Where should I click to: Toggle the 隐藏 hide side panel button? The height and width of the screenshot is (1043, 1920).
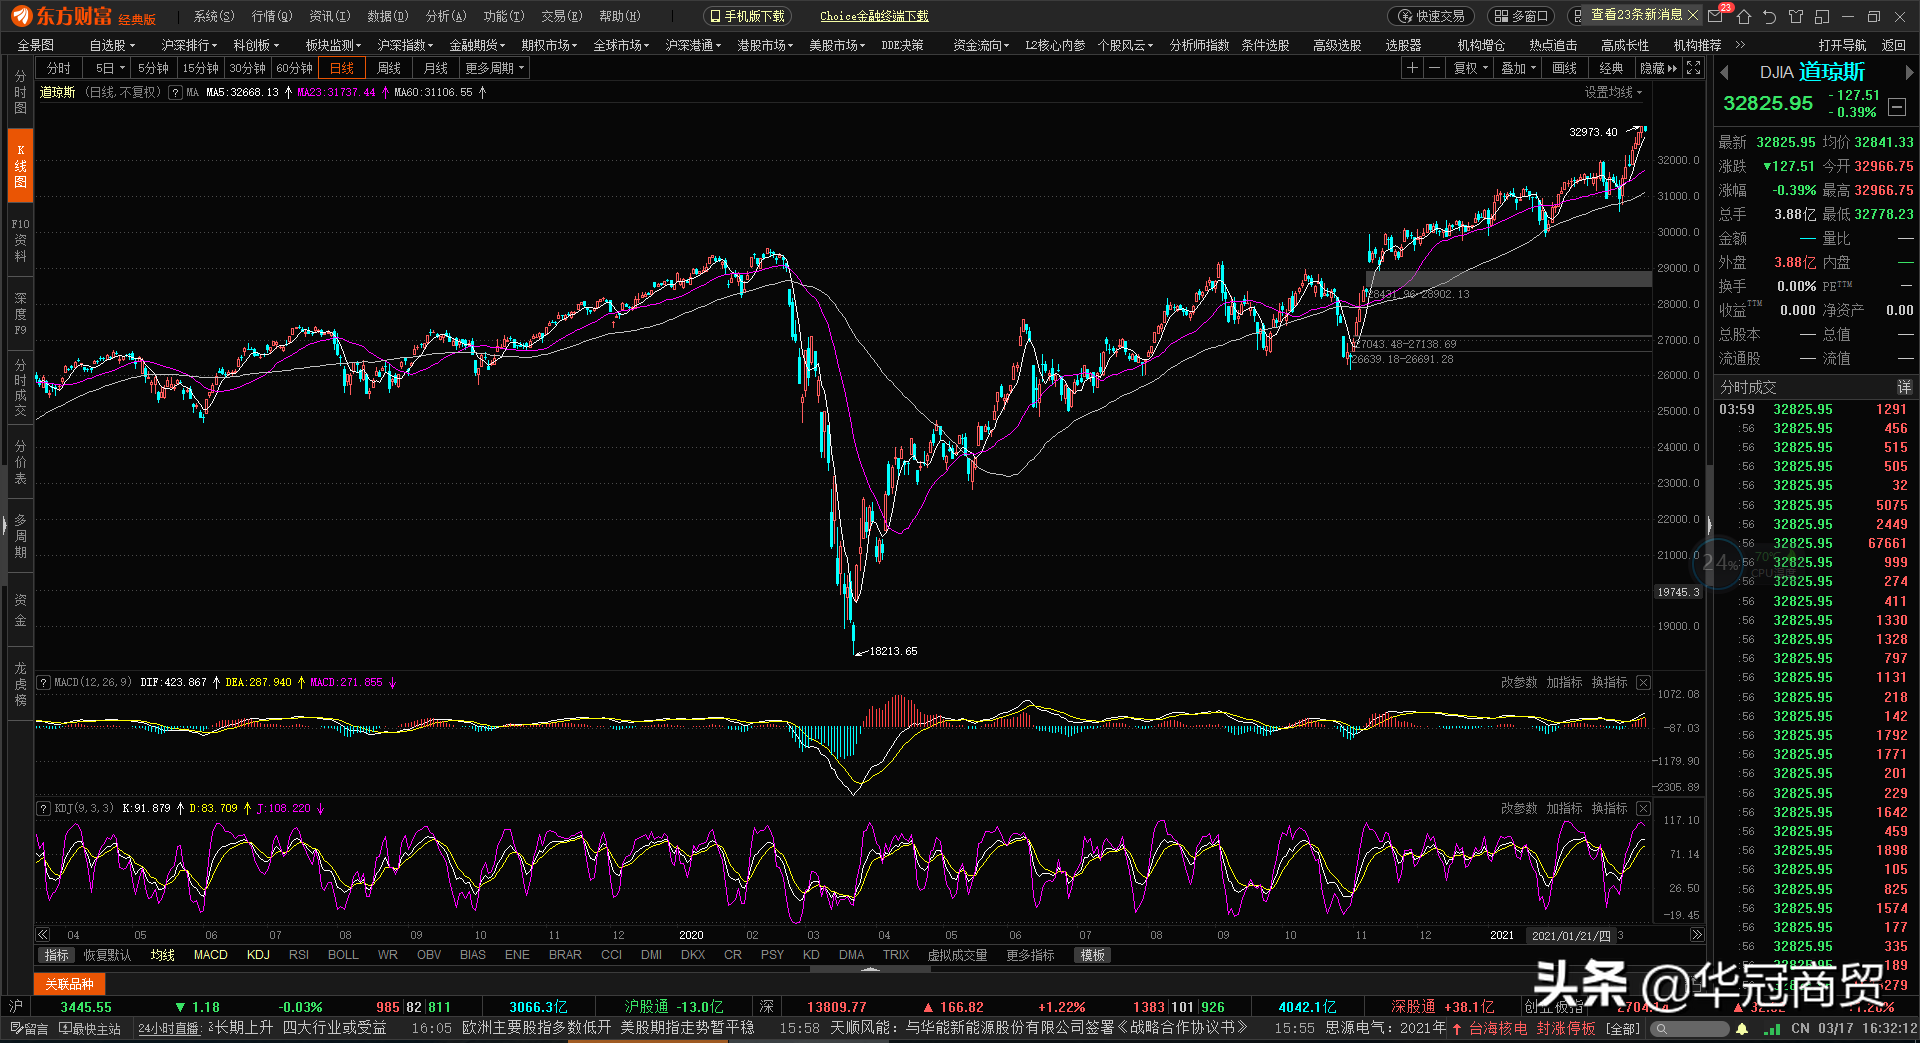[1658, 68]
